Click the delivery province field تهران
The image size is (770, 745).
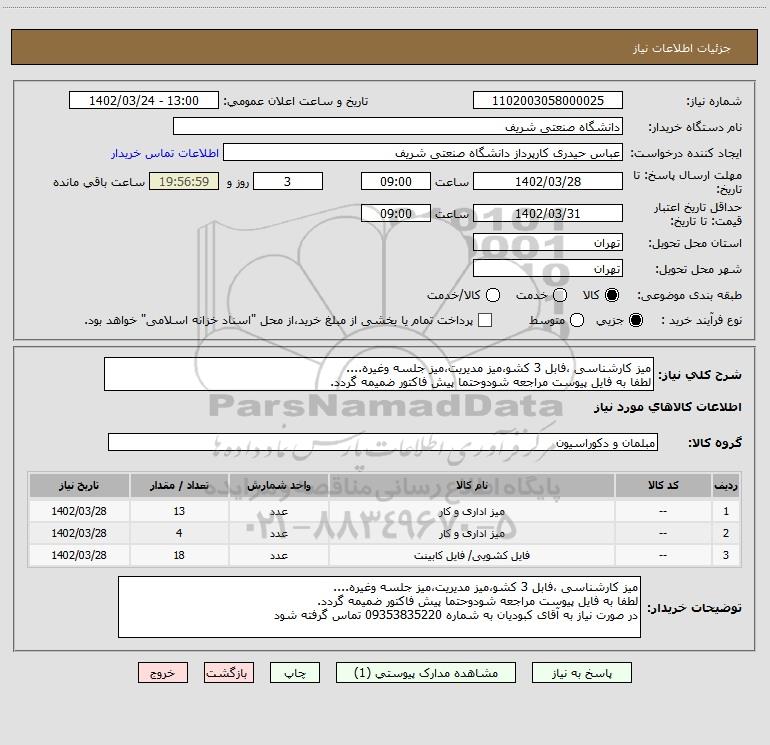point(548,243)
